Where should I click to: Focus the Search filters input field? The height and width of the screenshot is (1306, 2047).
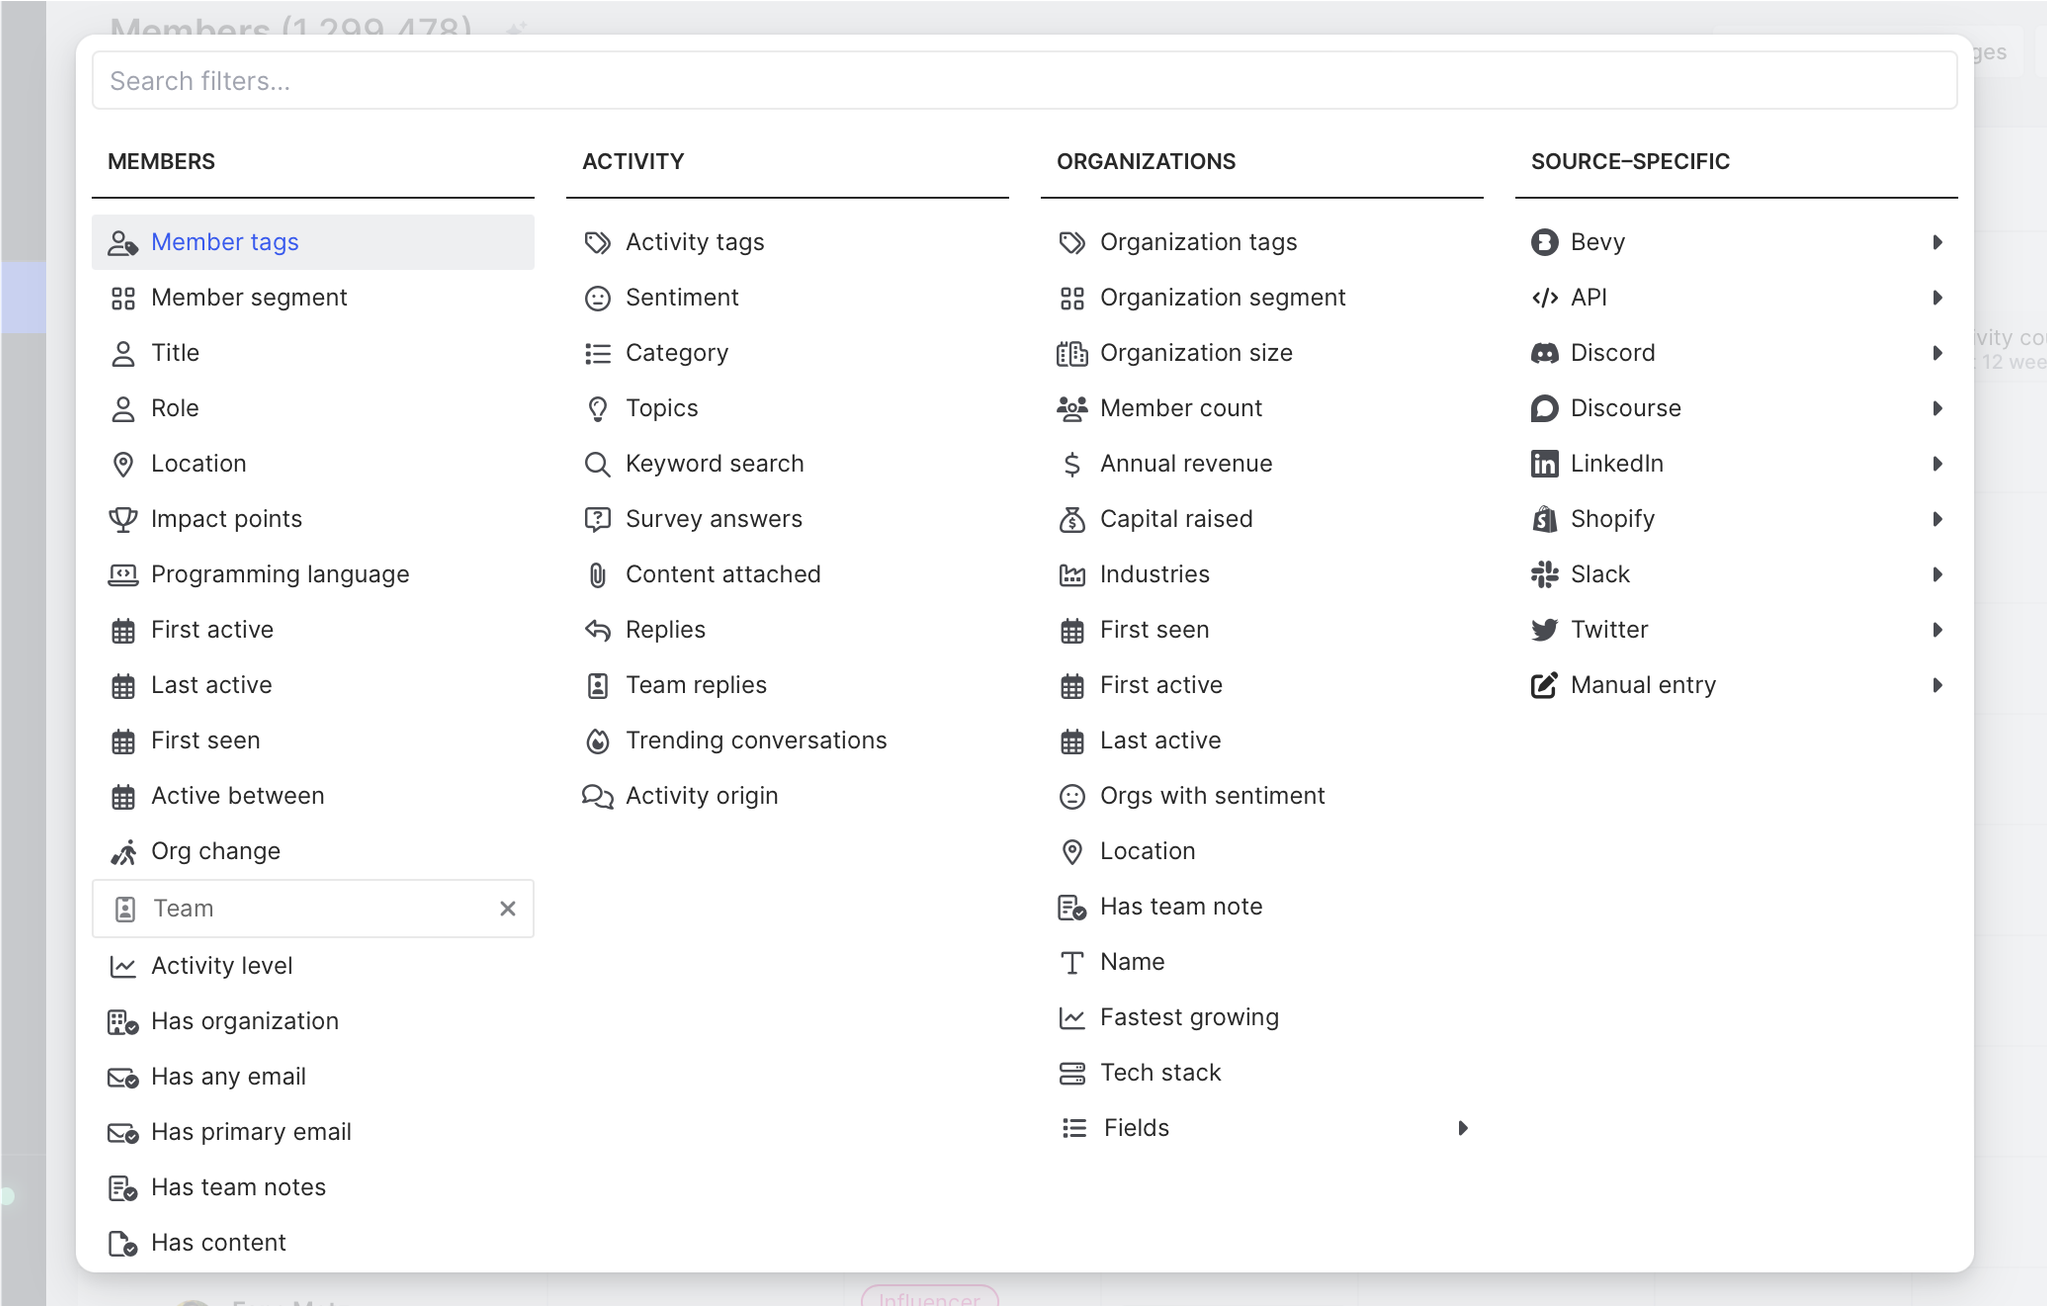pos(1023,81)
